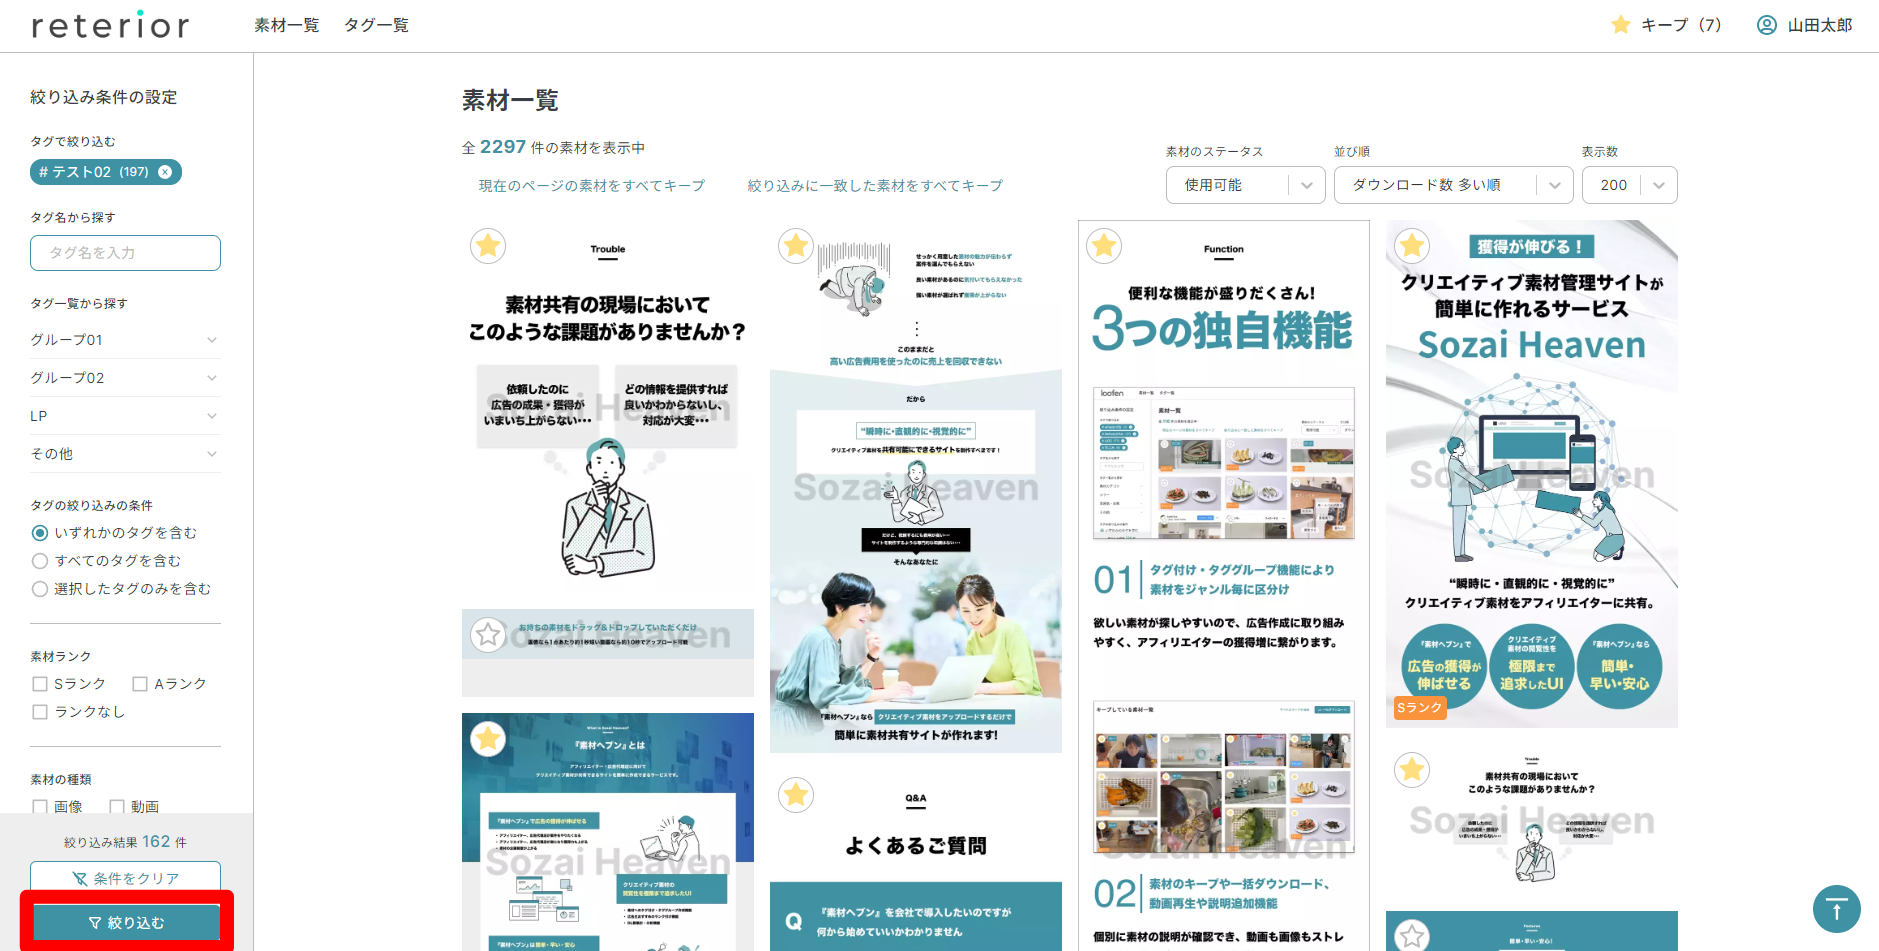
Task: Unkeep the Trouble 素材共有の現場において card star
Action: click(488, 245)
